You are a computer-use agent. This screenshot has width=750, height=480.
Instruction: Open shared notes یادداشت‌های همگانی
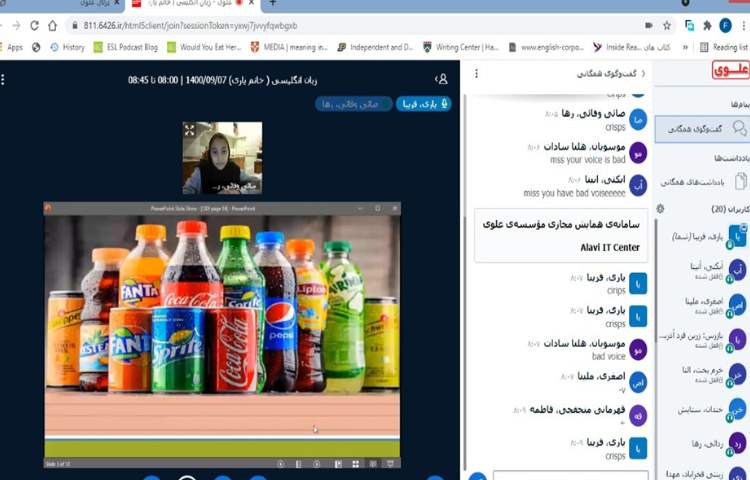click(x=703, y=182)
